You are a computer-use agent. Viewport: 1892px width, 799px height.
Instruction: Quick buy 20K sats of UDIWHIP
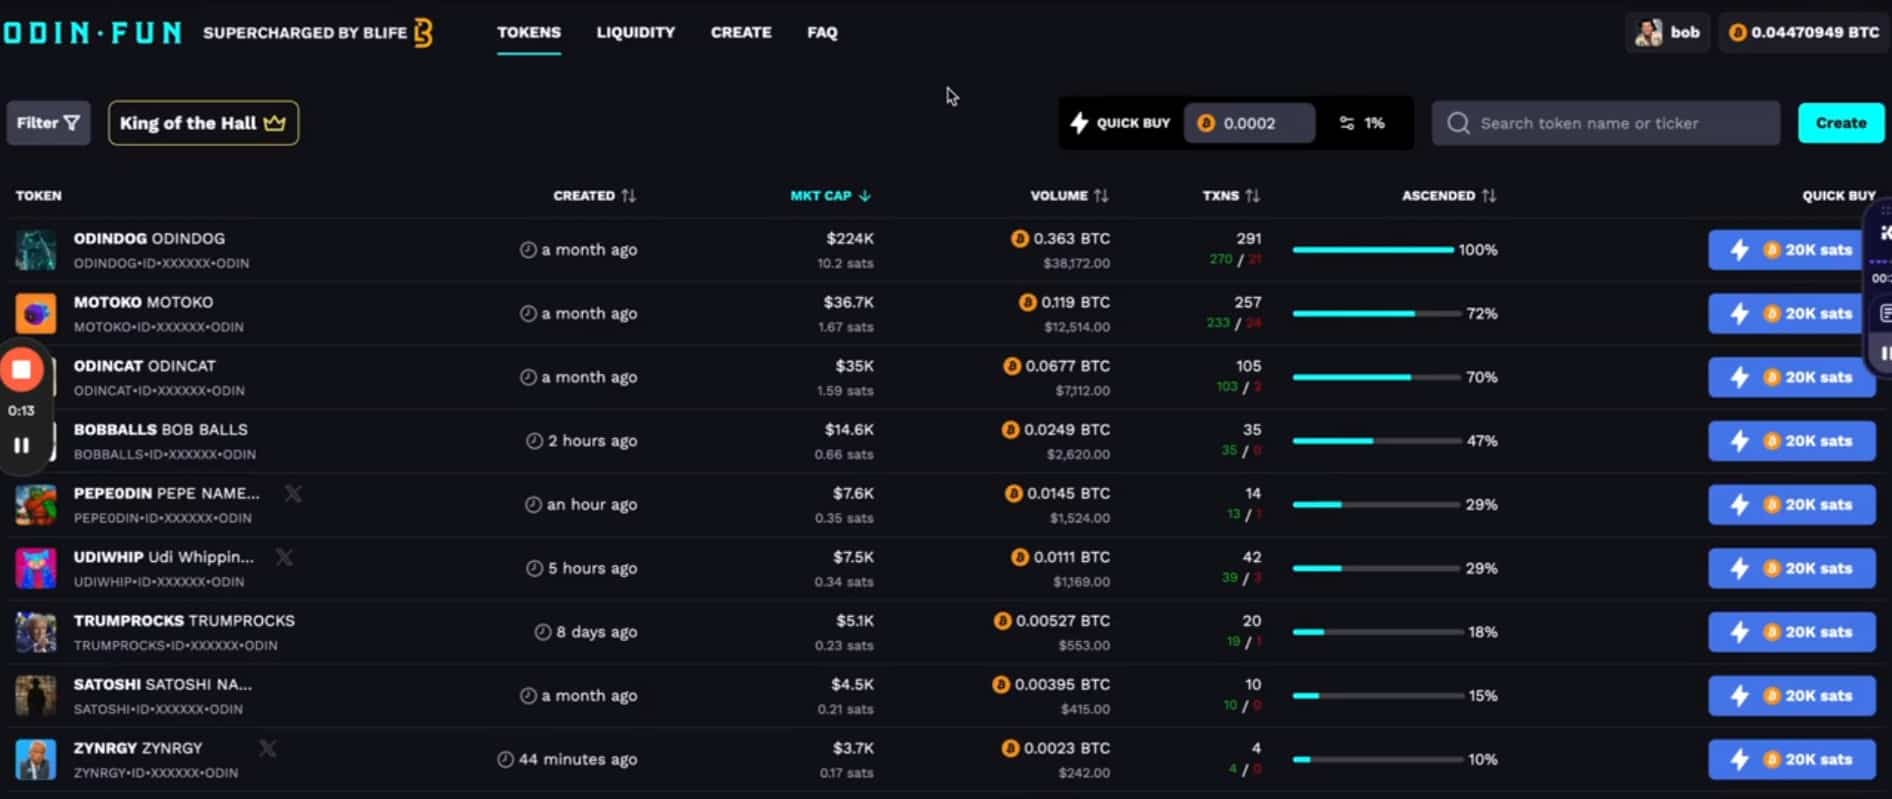pyautogui.click(x=1791, y=568)
